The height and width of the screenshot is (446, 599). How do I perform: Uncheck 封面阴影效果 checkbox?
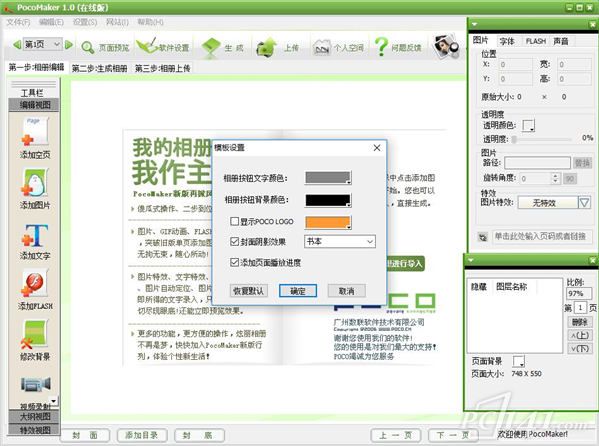[x=235, y=242]
